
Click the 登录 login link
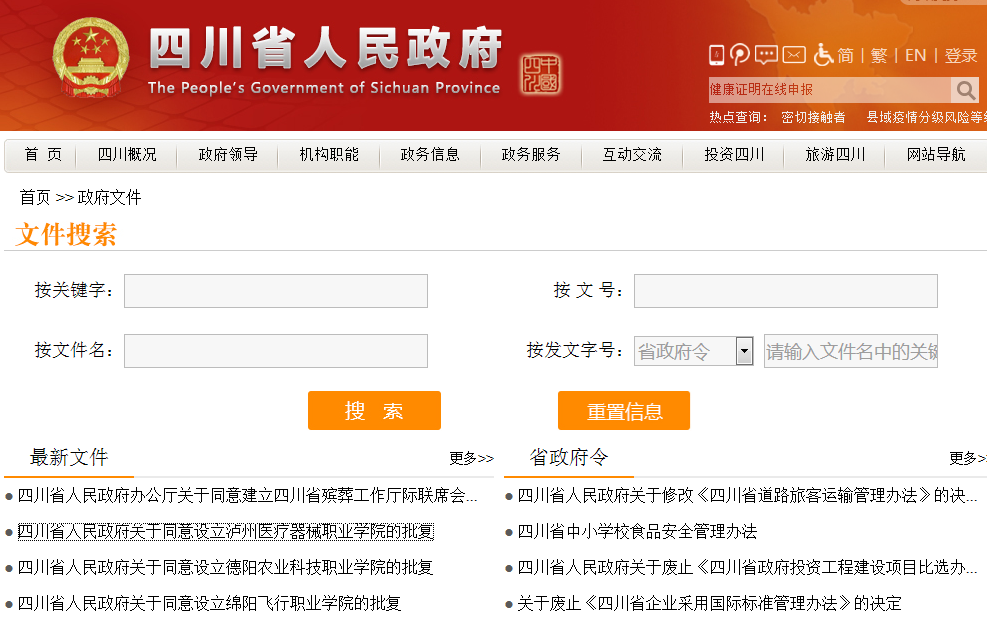(x=961, y=55)
